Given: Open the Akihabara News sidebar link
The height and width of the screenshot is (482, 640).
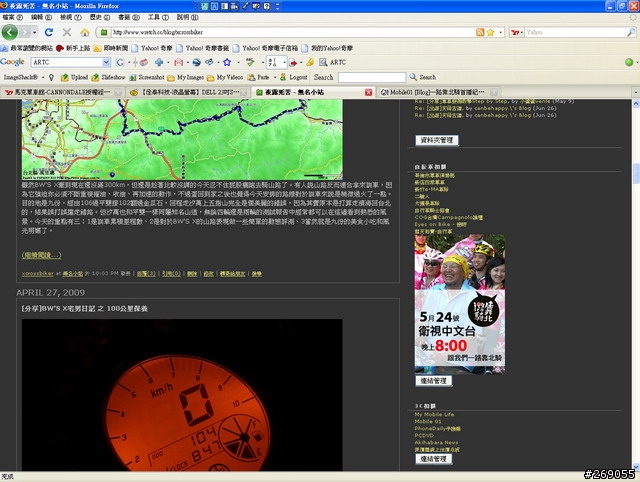Looking at the screenshot, I should pyautogui.click(x=436, y=442).
